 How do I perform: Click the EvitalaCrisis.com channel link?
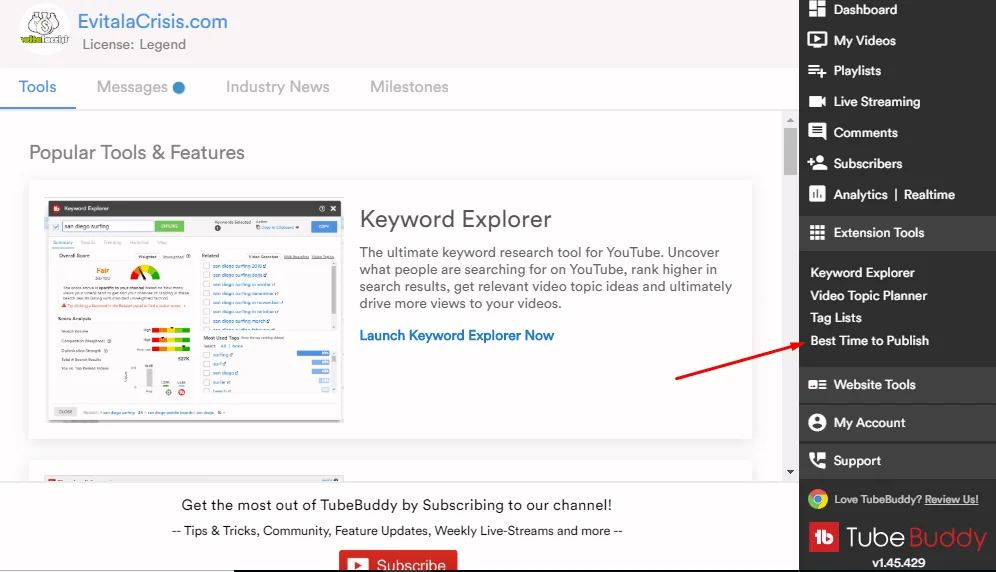pyautogui.click(x=152, y=22)
